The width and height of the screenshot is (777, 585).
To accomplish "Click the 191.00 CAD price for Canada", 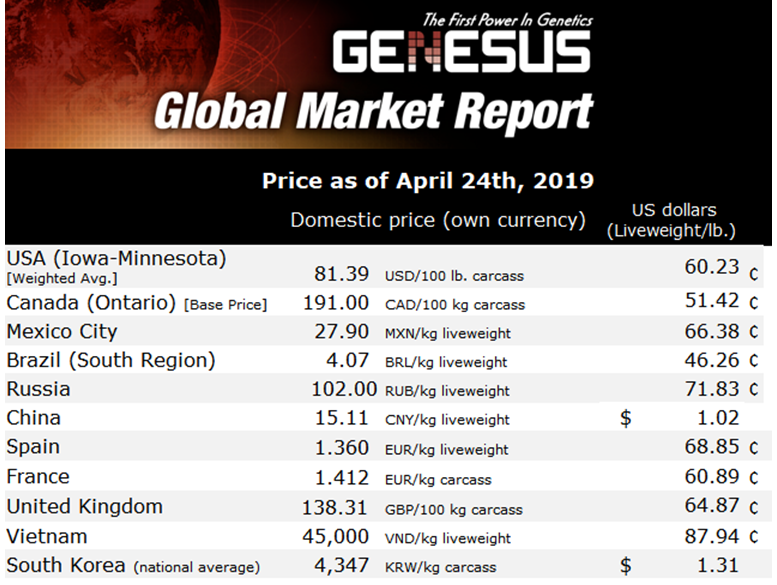I will tap(336, 303).
